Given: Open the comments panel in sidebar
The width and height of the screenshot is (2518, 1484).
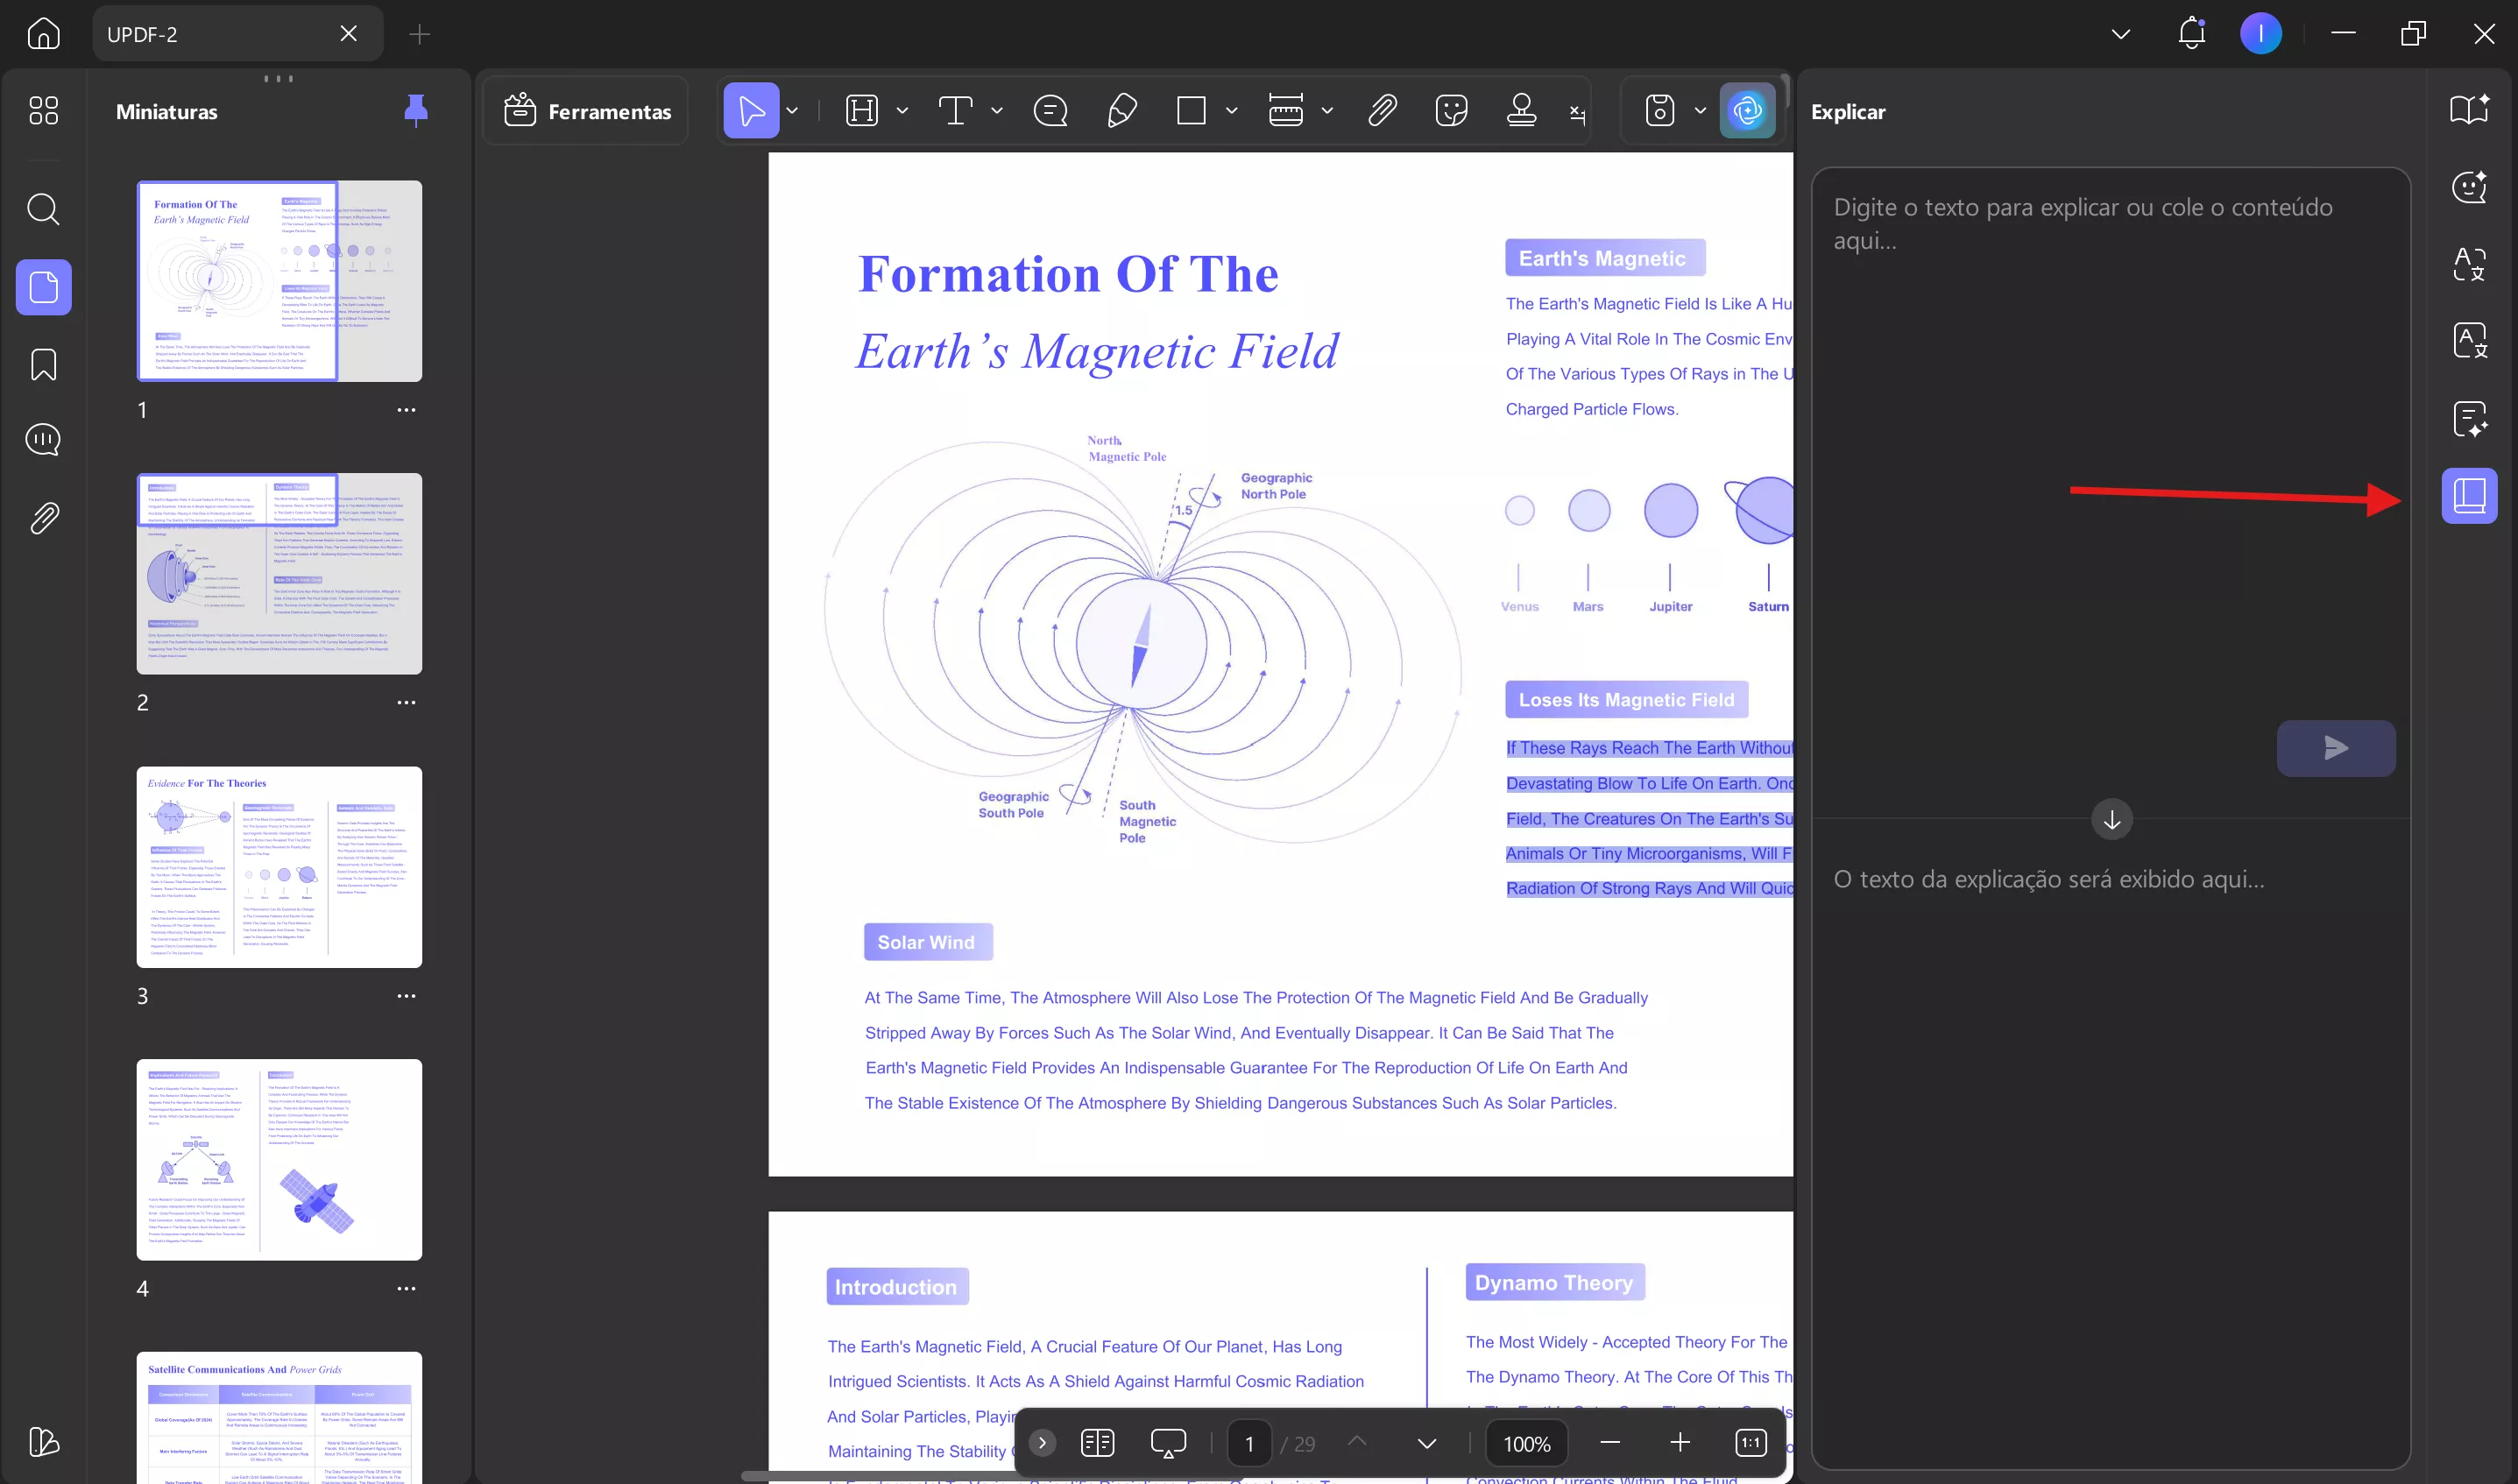Looking at the screenshot, I should pyautogui.click(x=43, y=440).
